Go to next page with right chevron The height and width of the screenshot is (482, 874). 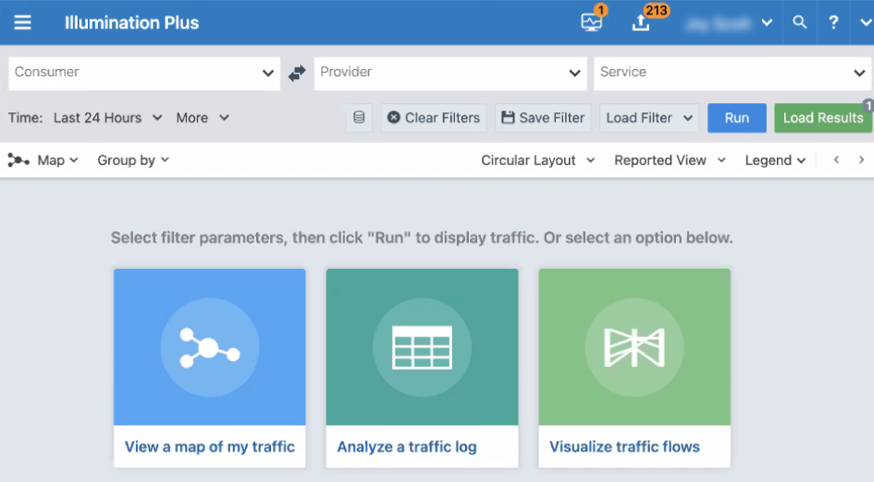click(861, 160)
